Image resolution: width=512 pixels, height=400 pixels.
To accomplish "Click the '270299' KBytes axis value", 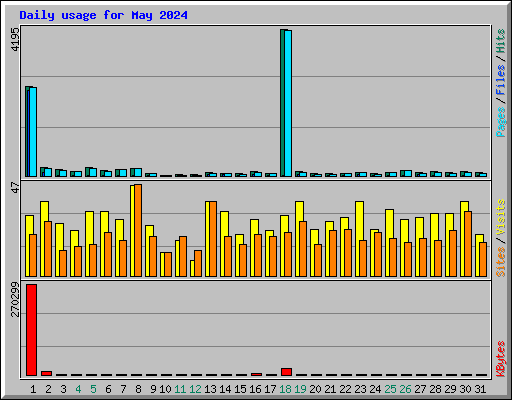I will 15,299.
